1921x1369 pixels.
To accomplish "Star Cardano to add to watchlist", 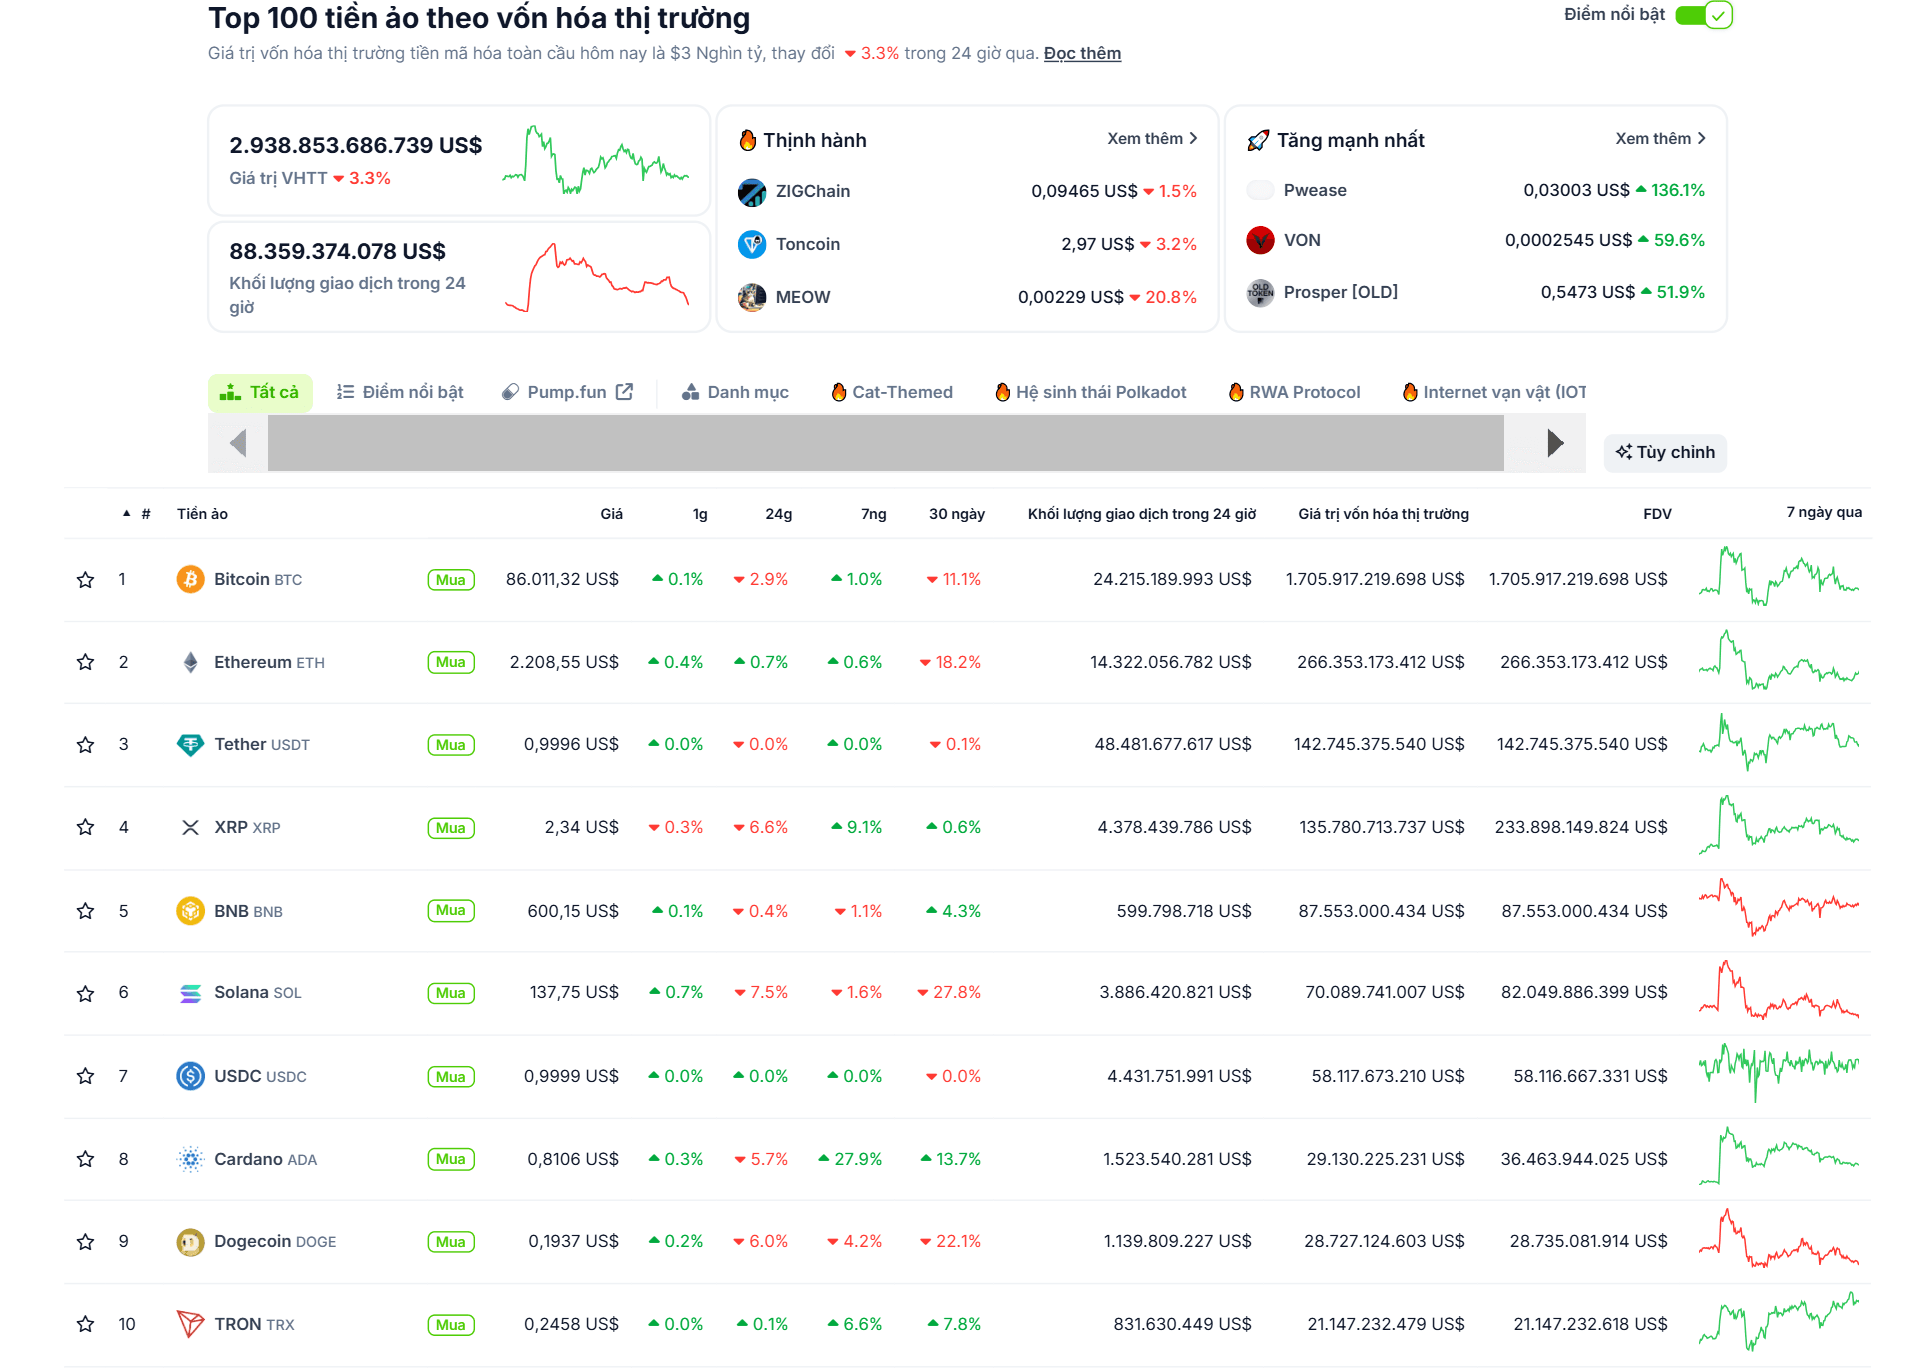I will point(86,1159).
